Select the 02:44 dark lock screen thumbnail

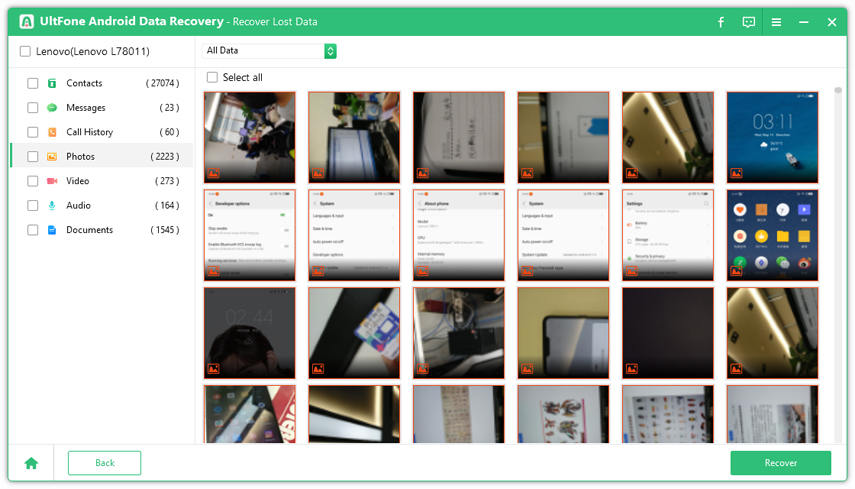249,333
